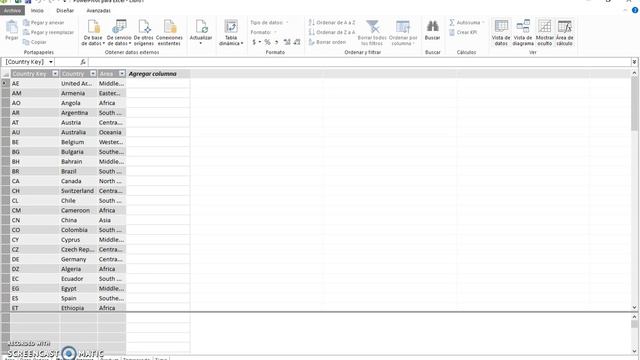Viewport: 640px width, 360px height.
Task: Expand the Autosuma dropdown arrow
Action: click(x=483, y=22)
